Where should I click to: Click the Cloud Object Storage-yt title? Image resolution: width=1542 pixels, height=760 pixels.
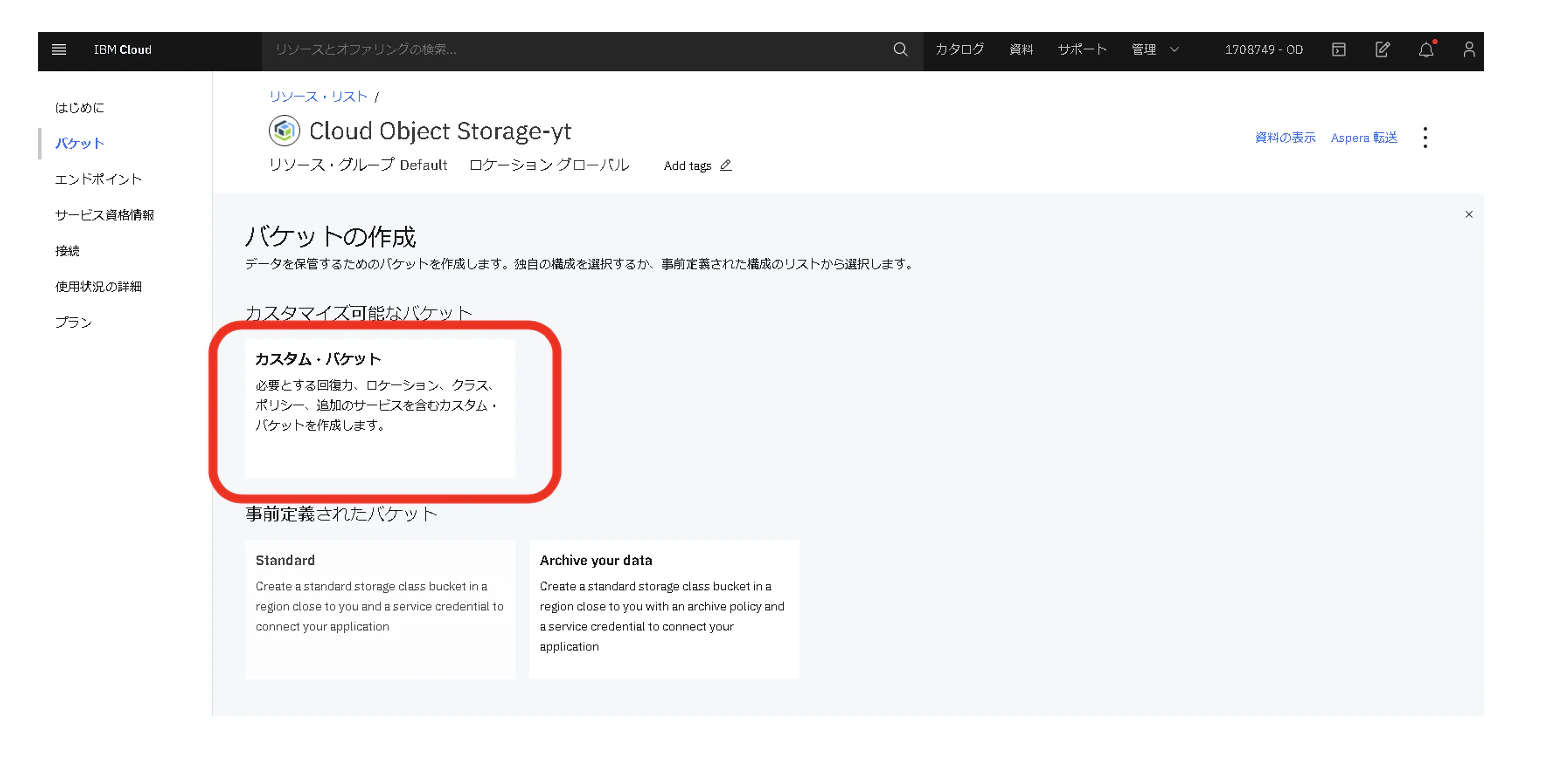pos(440,131)
